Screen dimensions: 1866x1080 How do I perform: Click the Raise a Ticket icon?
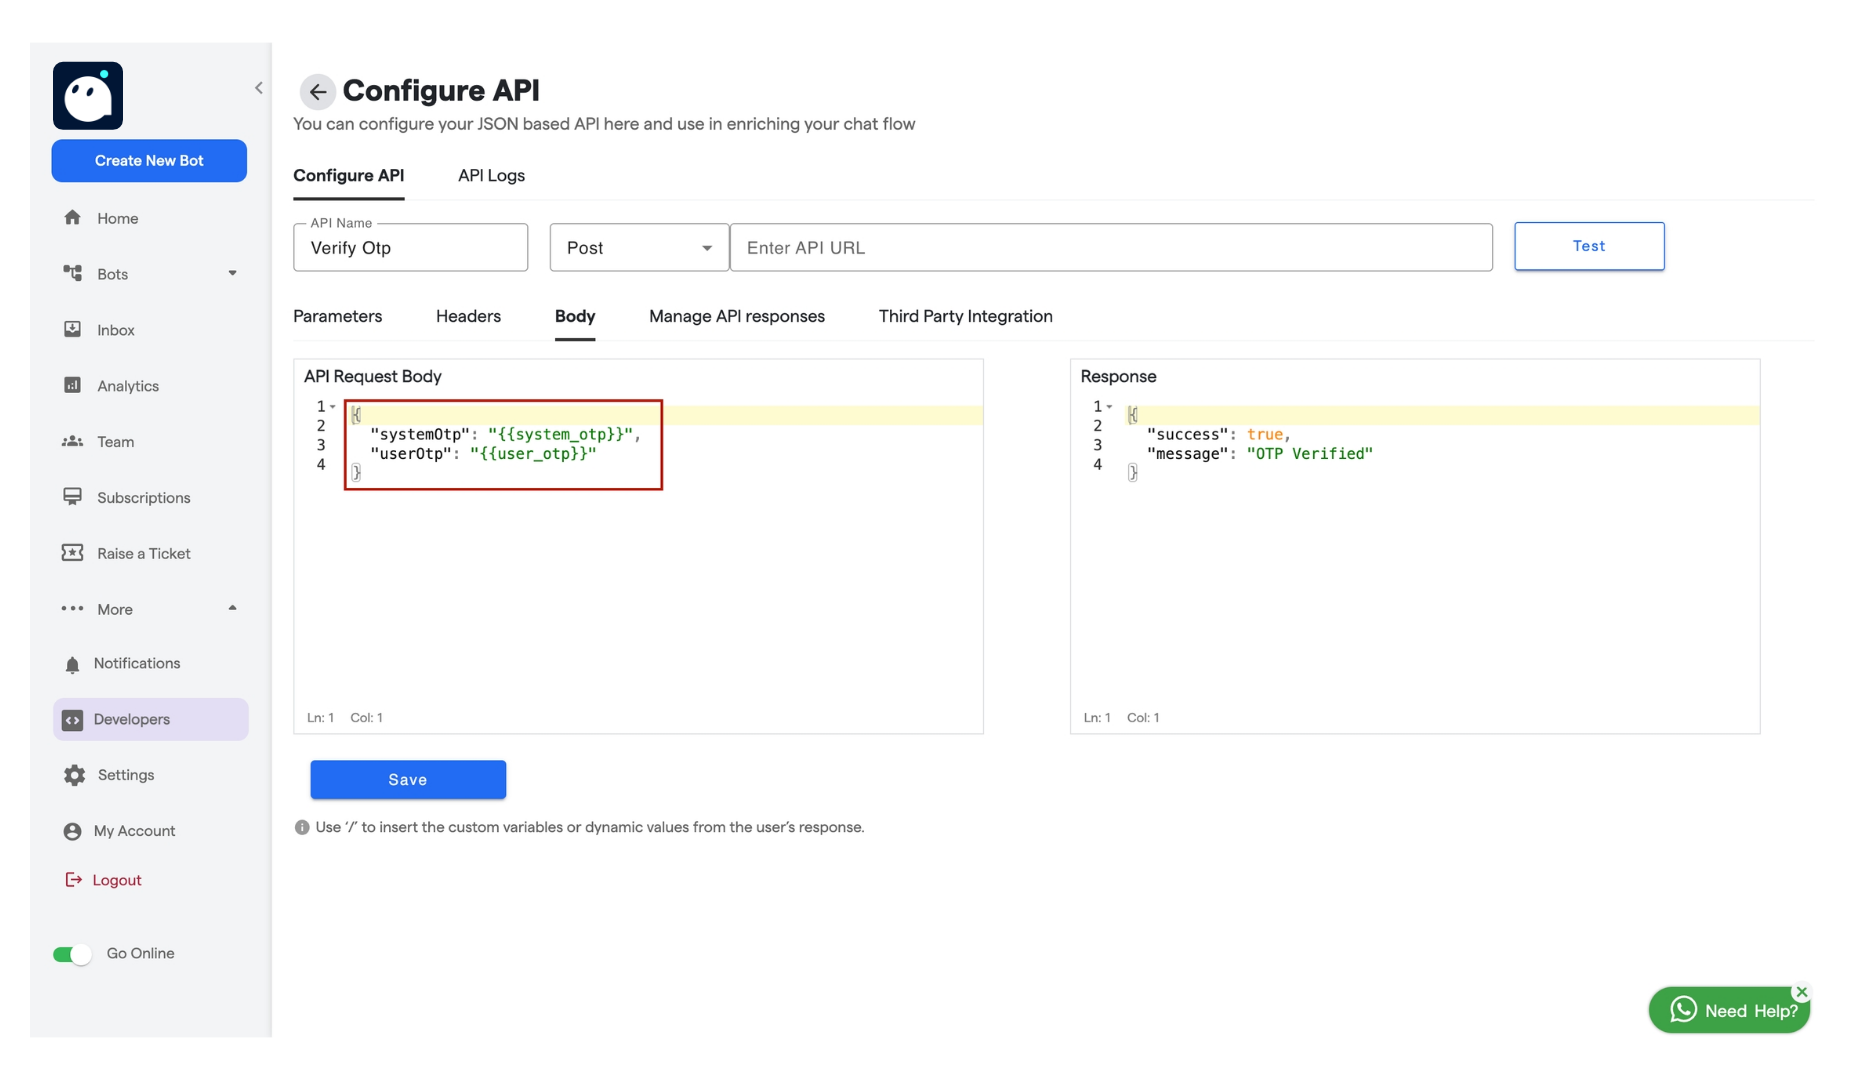point(72,553)
